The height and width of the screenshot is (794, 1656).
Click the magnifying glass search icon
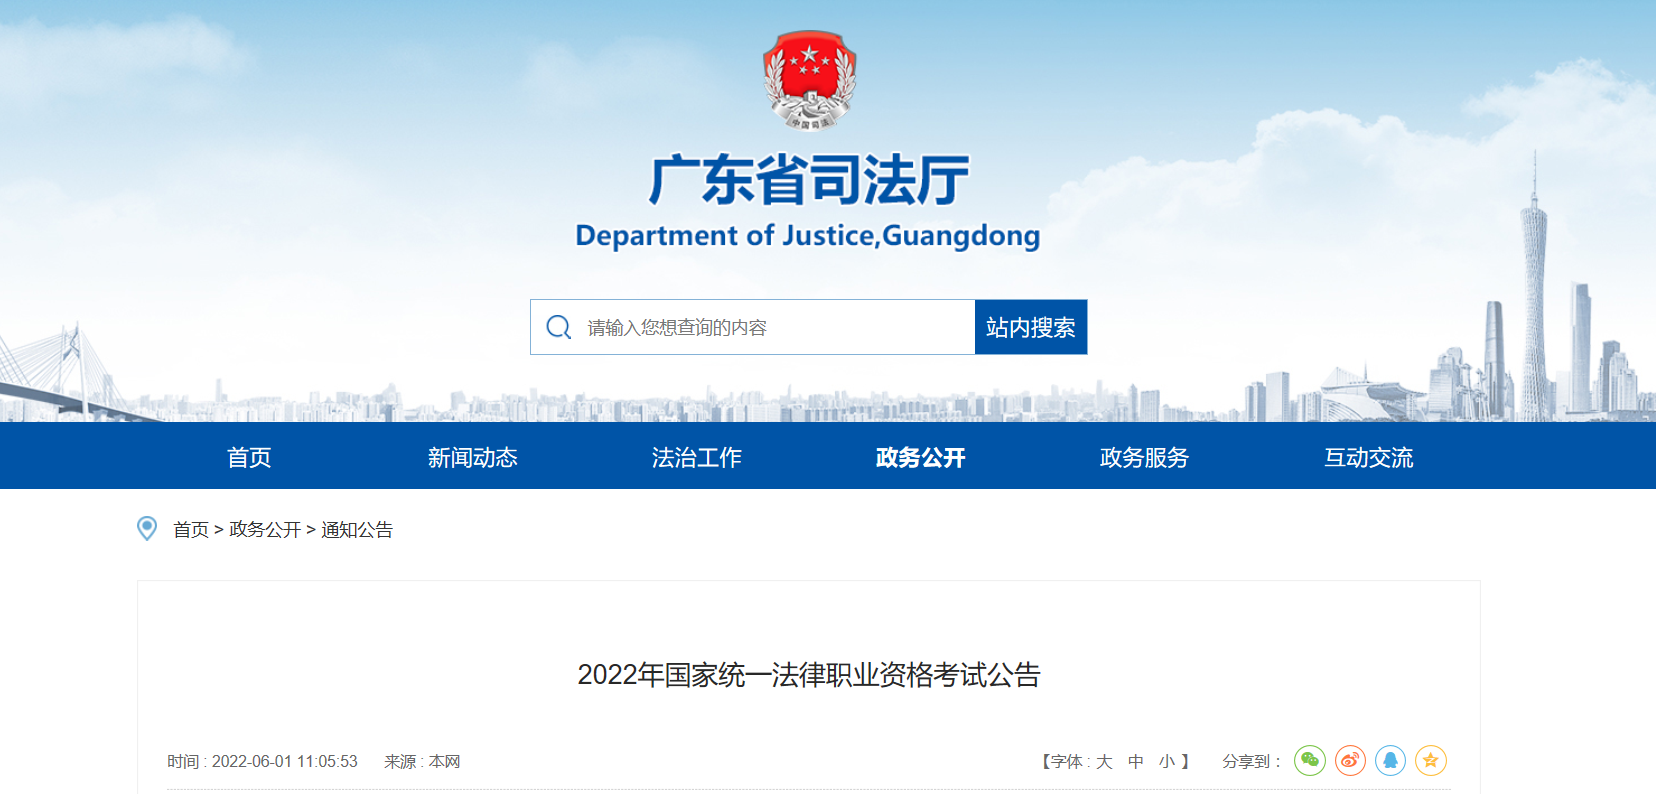click(559, 327)
